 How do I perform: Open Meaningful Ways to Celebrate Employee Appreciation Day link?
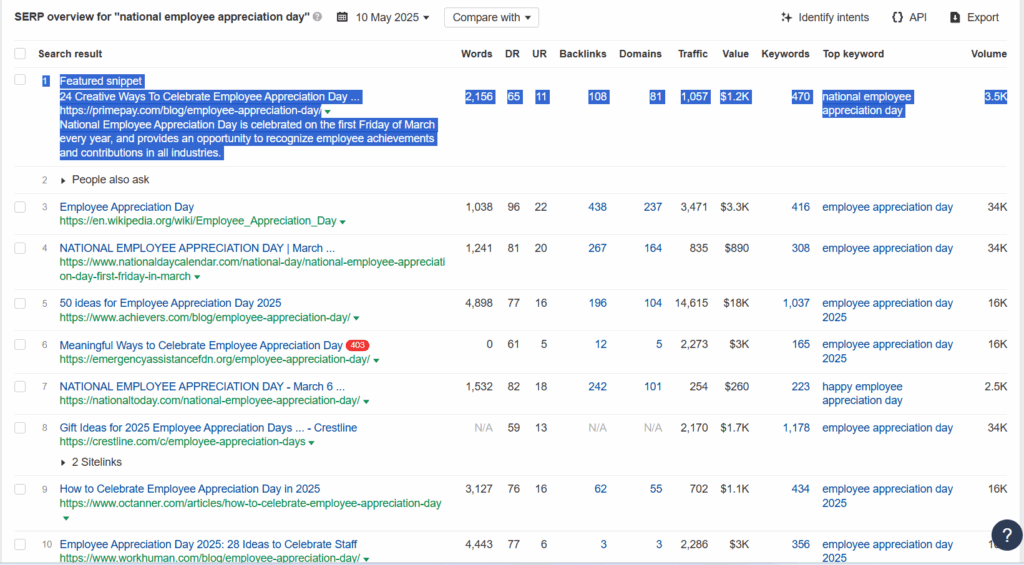pyautogui.click(x=201, y=345)
